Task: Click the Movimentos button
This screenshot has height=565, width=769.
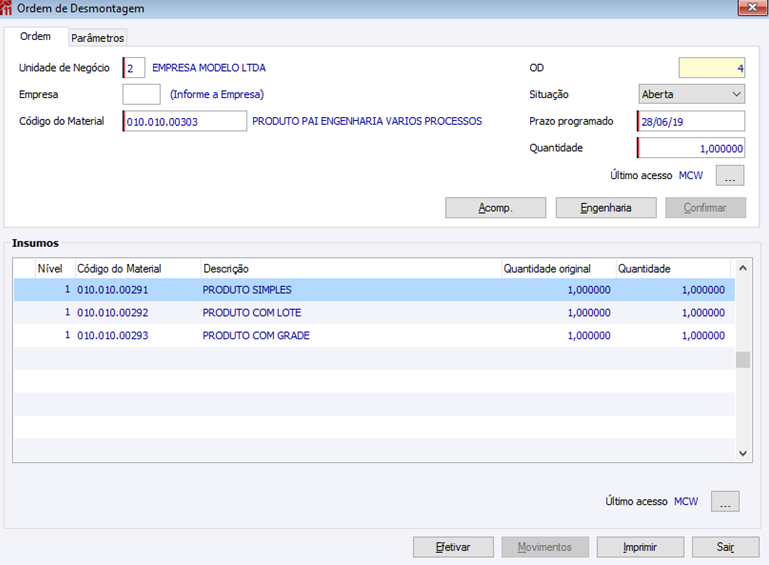Action: (x=545, y=547)
